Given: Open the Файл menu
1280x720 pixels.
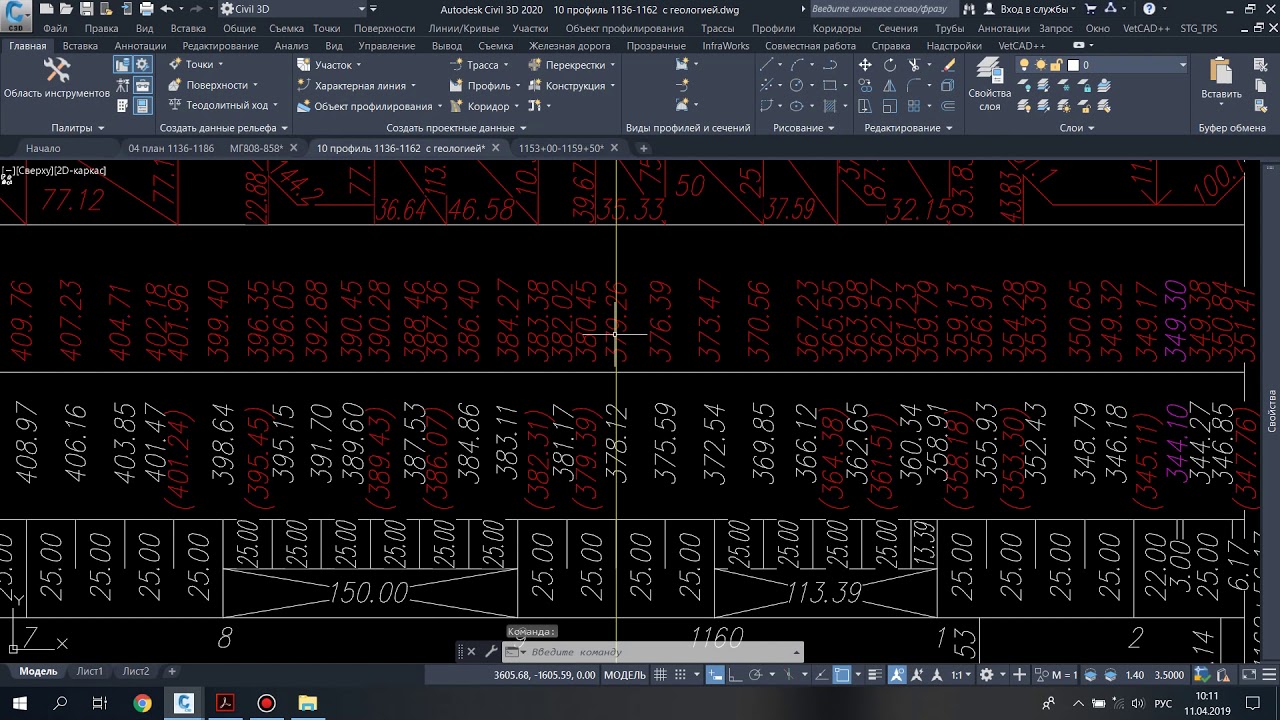Looking at the screenshot, I should pos(56,28).
